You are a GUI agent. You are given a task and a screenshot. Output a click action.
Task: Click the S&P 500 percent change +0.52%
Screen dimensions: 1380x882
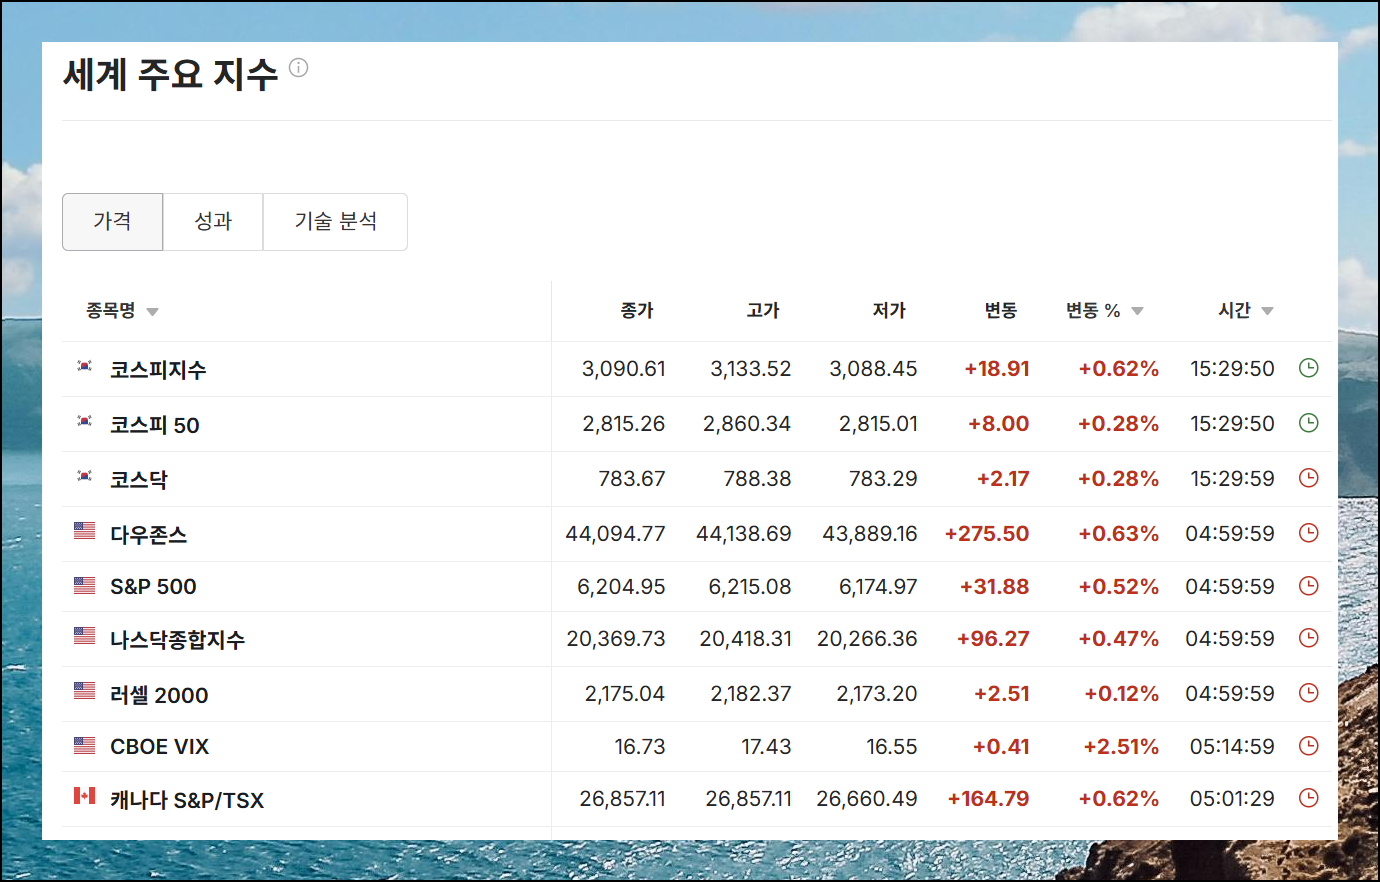[x=1118, y=587]
